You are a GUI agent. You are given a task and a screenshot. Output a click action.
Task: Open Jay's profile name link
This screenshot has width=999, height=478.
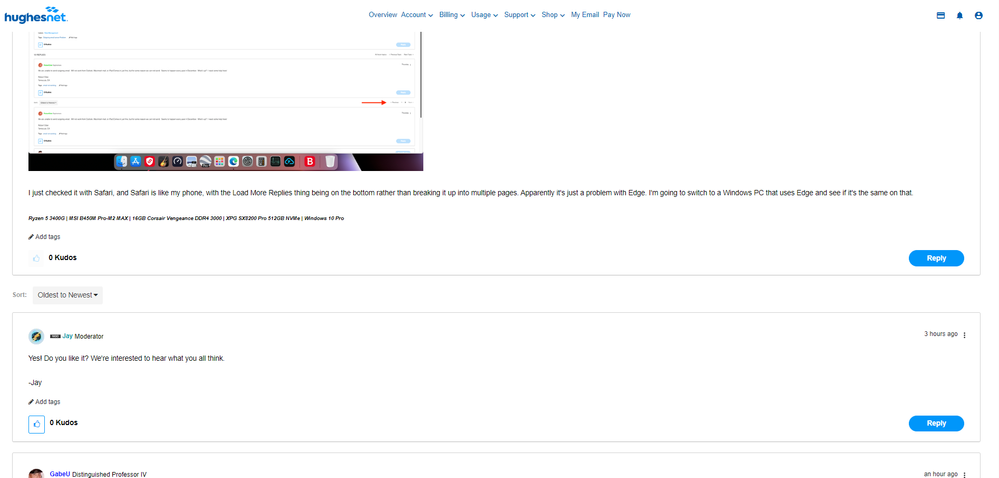(67, 336)
